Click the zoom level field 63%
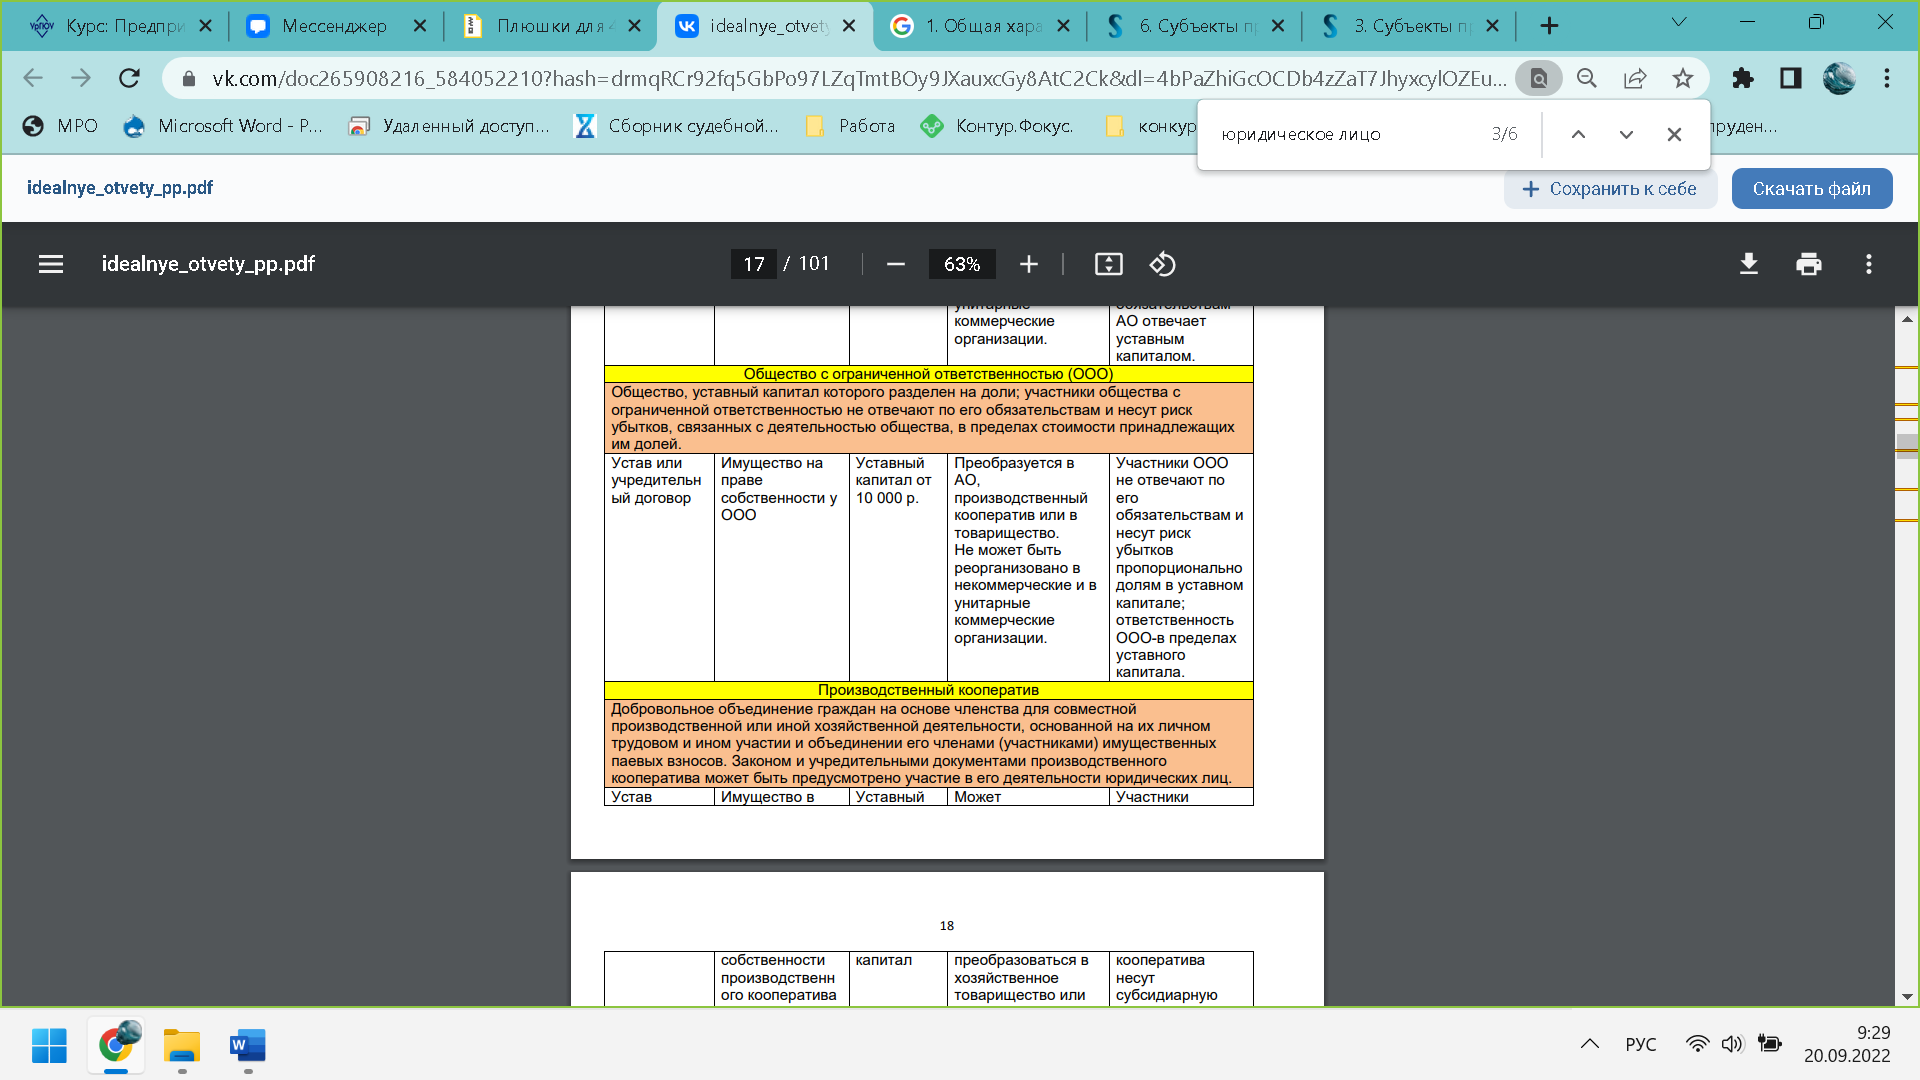 (x=962, y=264)
